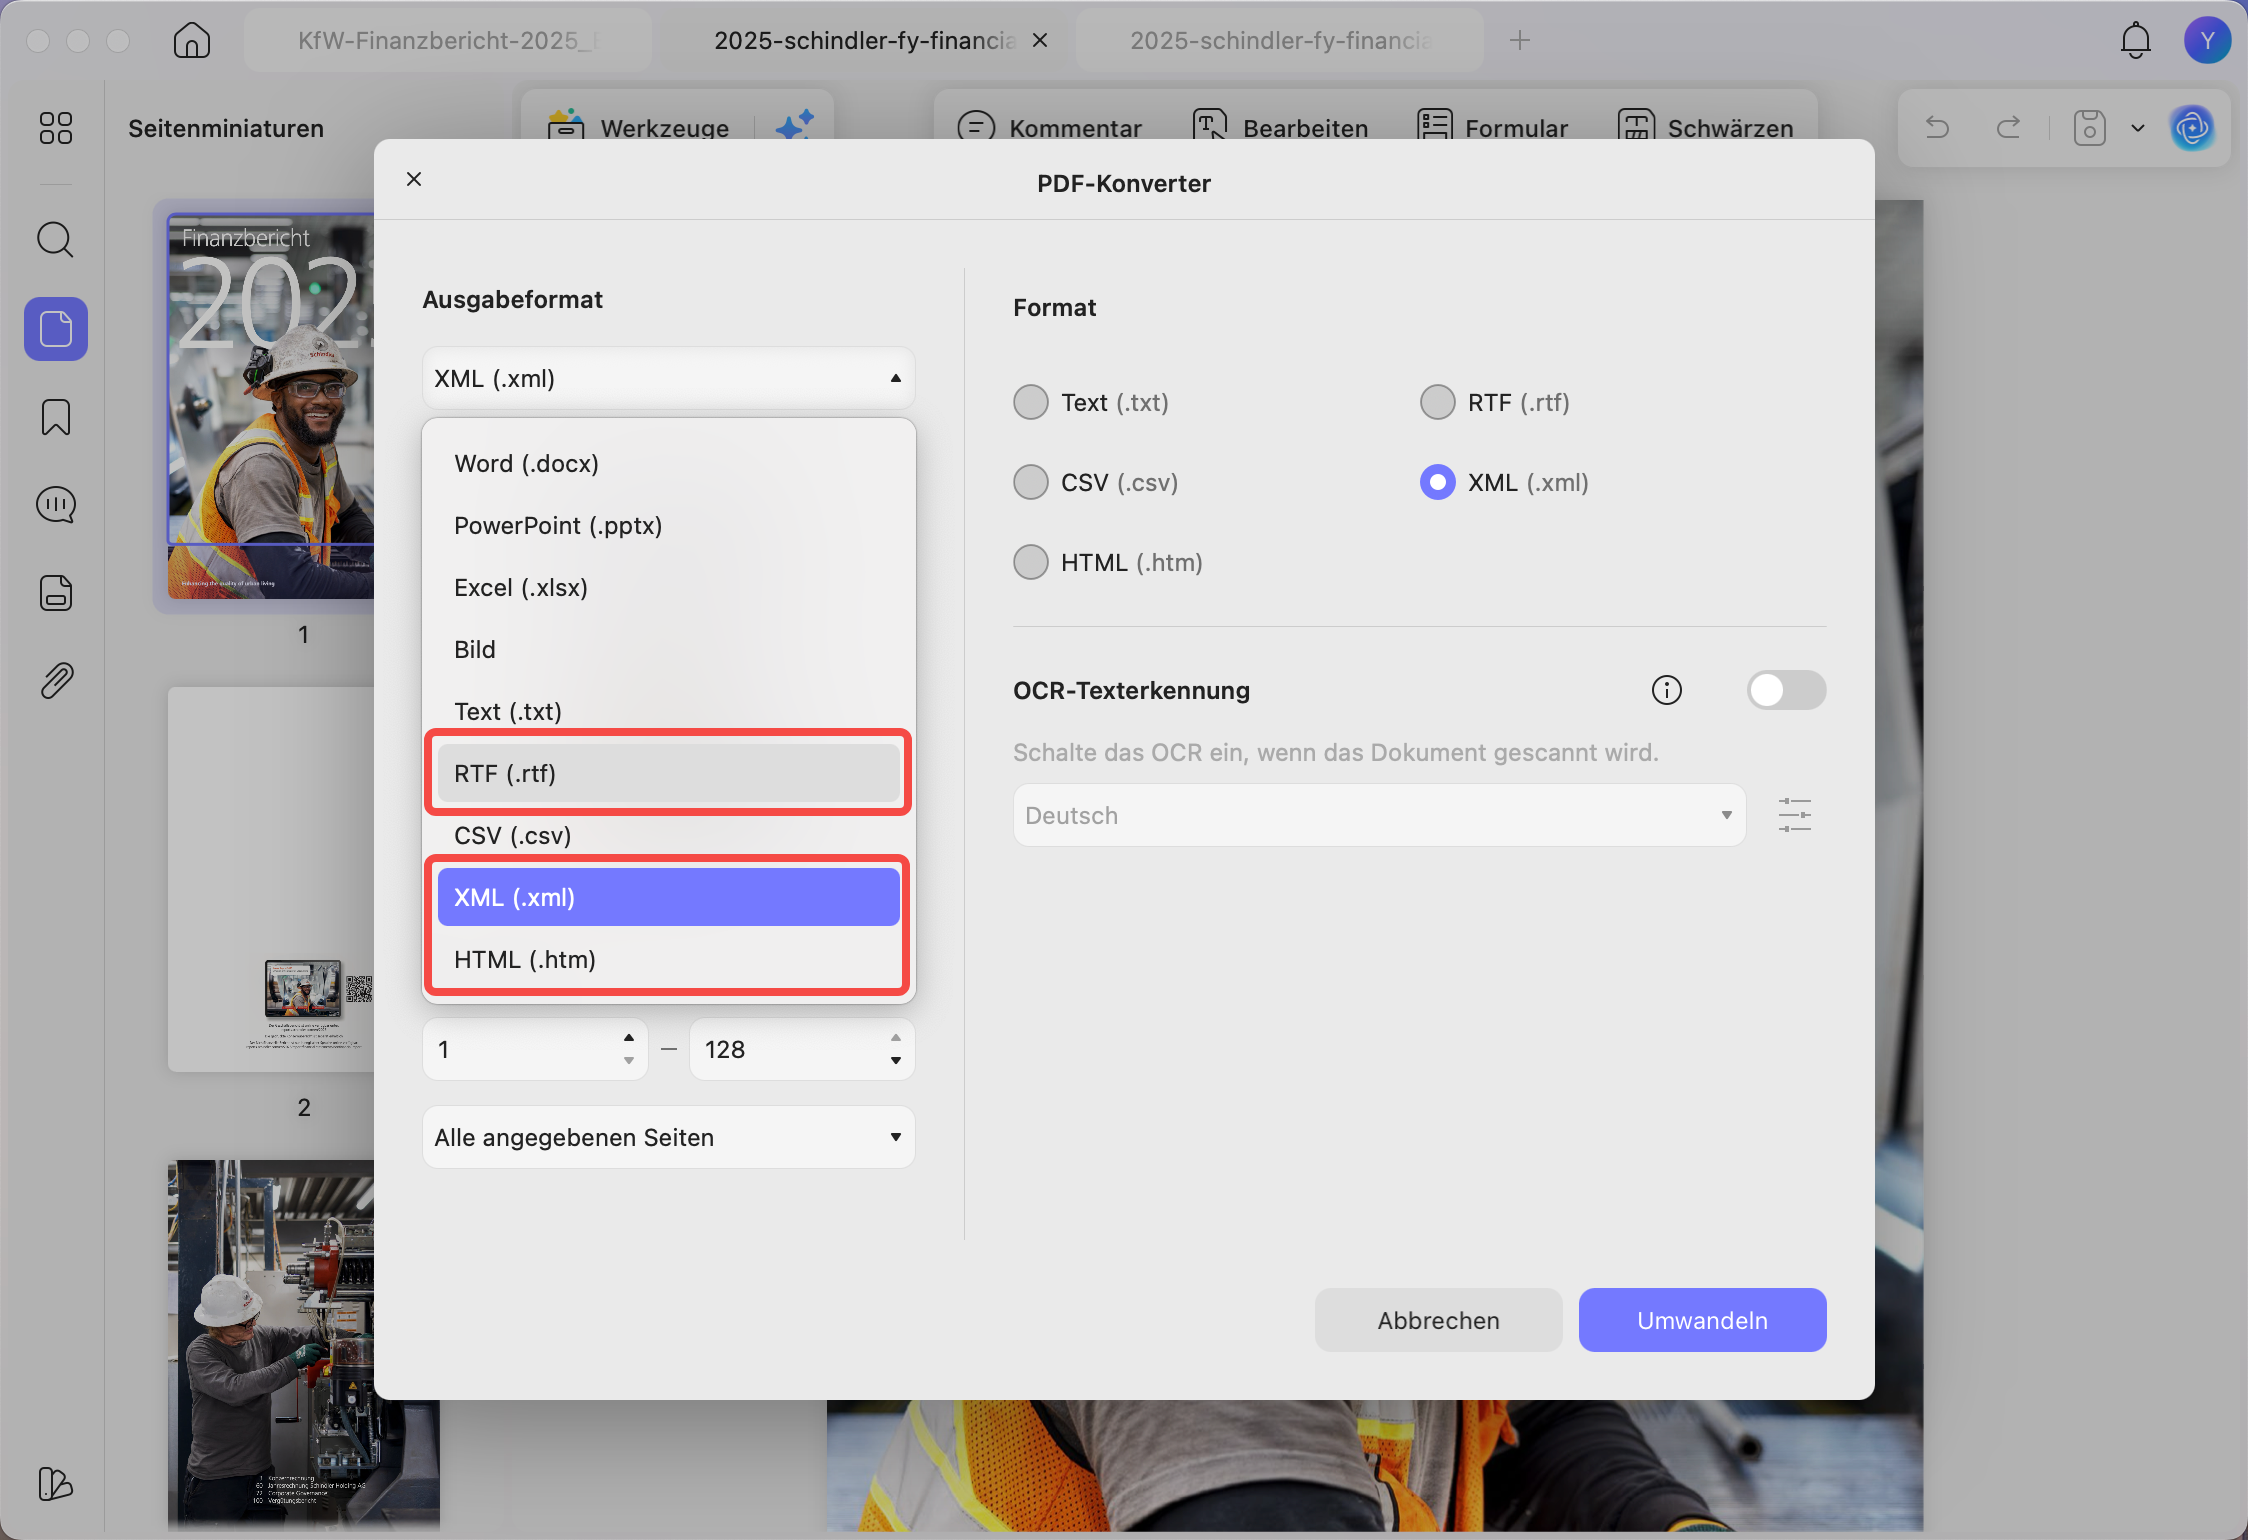Select the HTML (.htm) radio button
The height and width of the screenshot is (1540, 2248).
[1031, 562]
